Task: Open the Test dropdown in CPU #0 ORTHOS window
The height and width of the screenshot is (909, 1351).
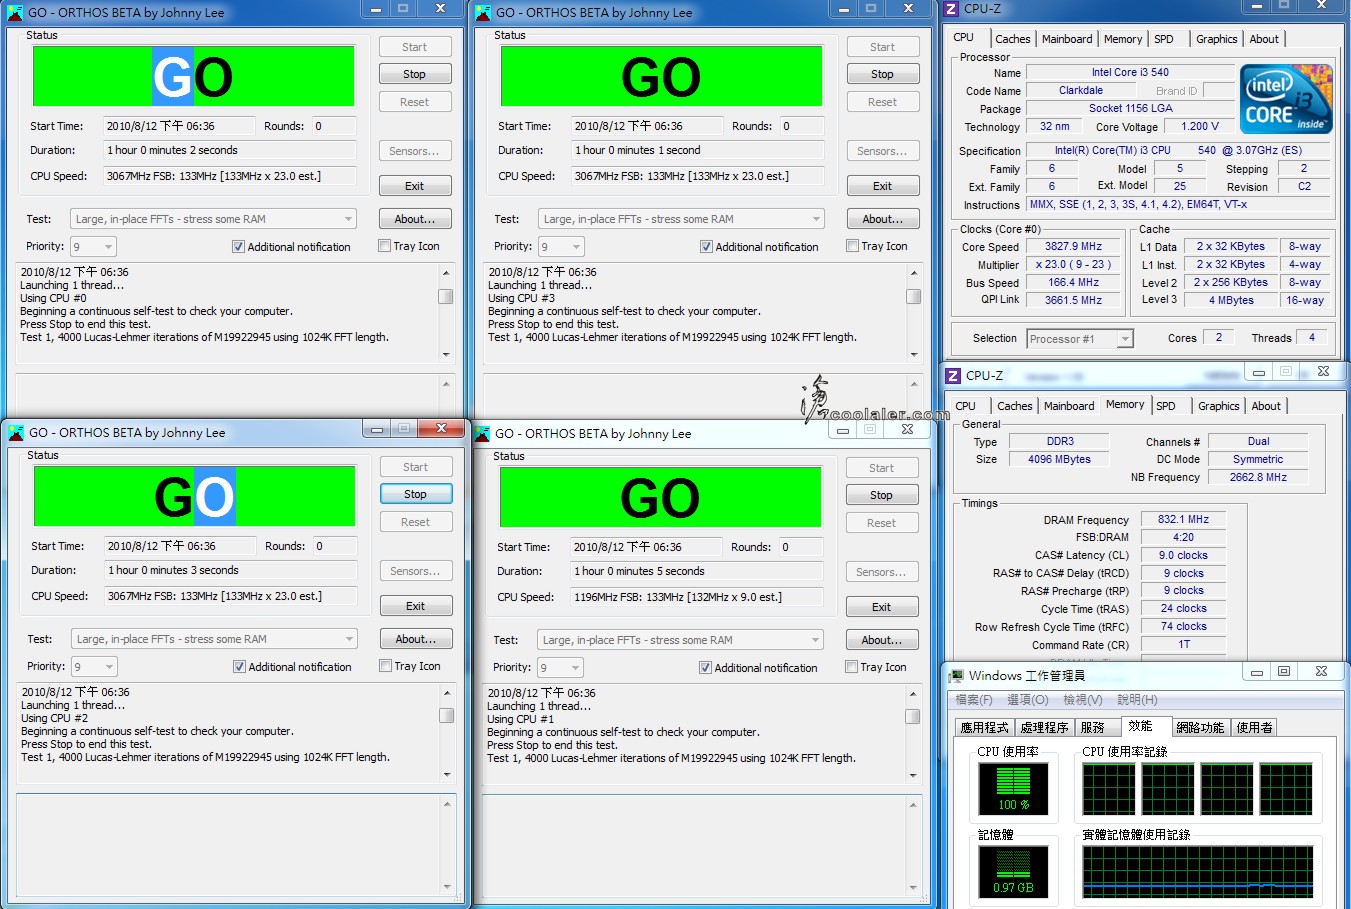Action: pyautogui.click(x=213, y=219)
